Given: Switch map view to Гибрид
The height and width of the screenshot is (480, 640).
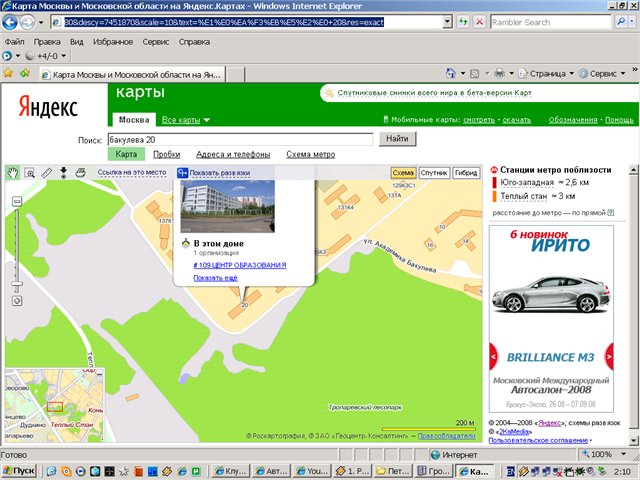Looking at the screenshot, I should (466, 173).
